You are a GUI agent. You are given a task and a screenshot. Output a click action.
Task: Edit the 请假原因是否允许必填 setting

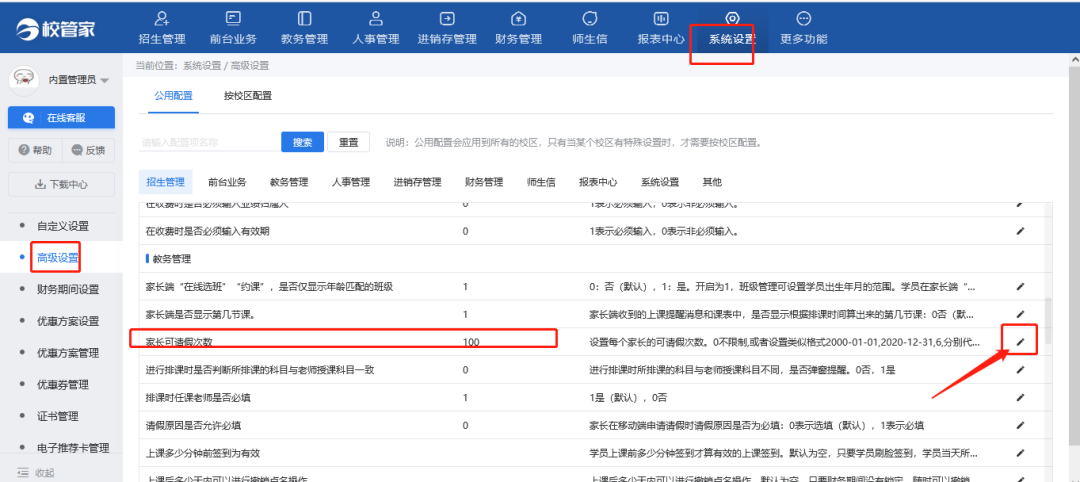coord(1020,425)
